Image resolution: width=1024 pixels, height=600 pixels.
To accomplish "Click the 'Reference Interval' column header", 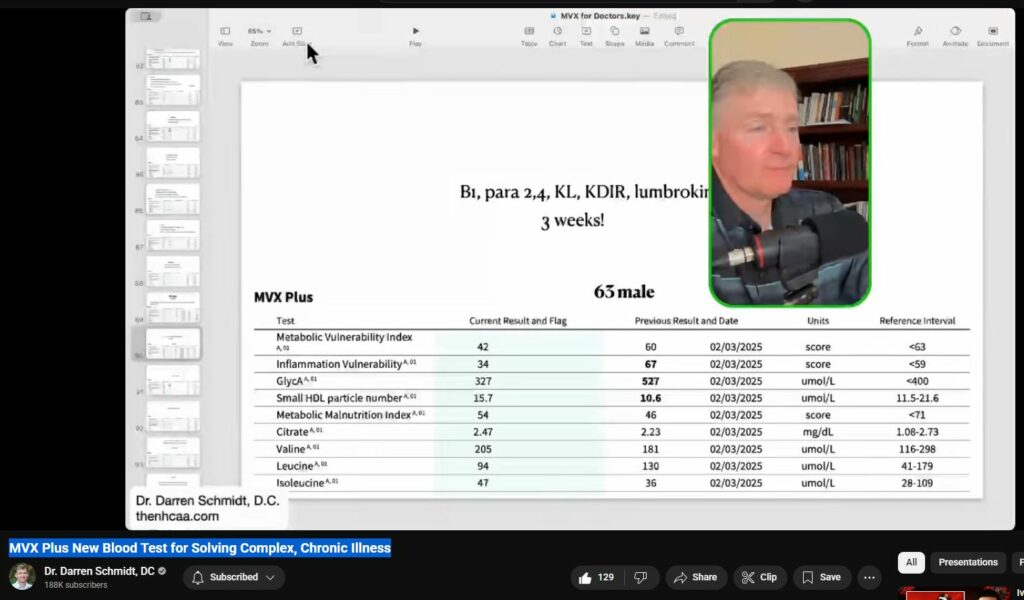I will (917, 321).
